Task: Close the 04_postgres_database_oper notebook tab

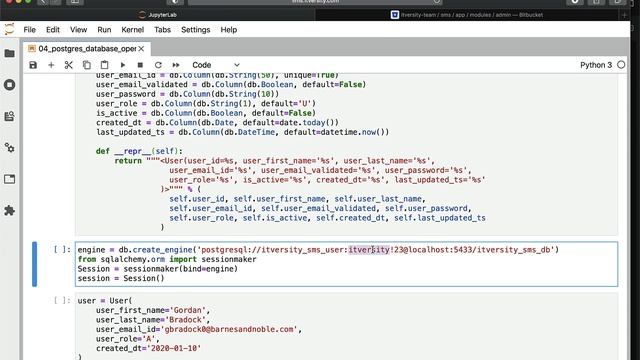Action: point(141,49)
